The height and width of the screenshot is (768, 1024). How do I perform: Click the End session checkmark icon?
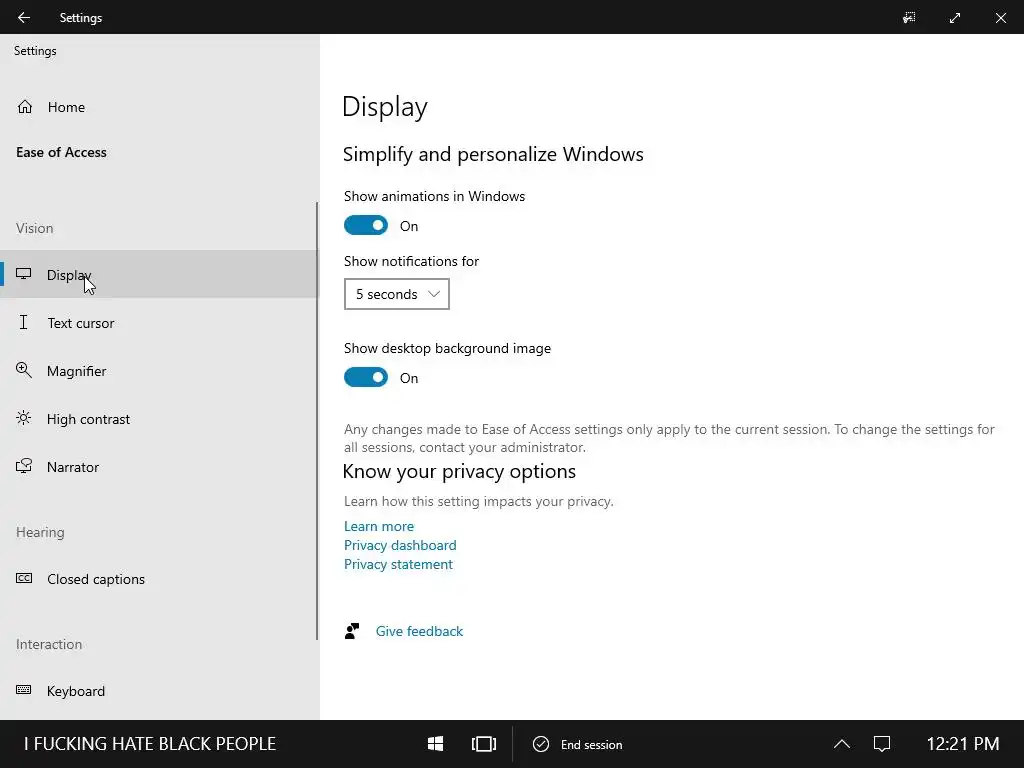(541, 744)
